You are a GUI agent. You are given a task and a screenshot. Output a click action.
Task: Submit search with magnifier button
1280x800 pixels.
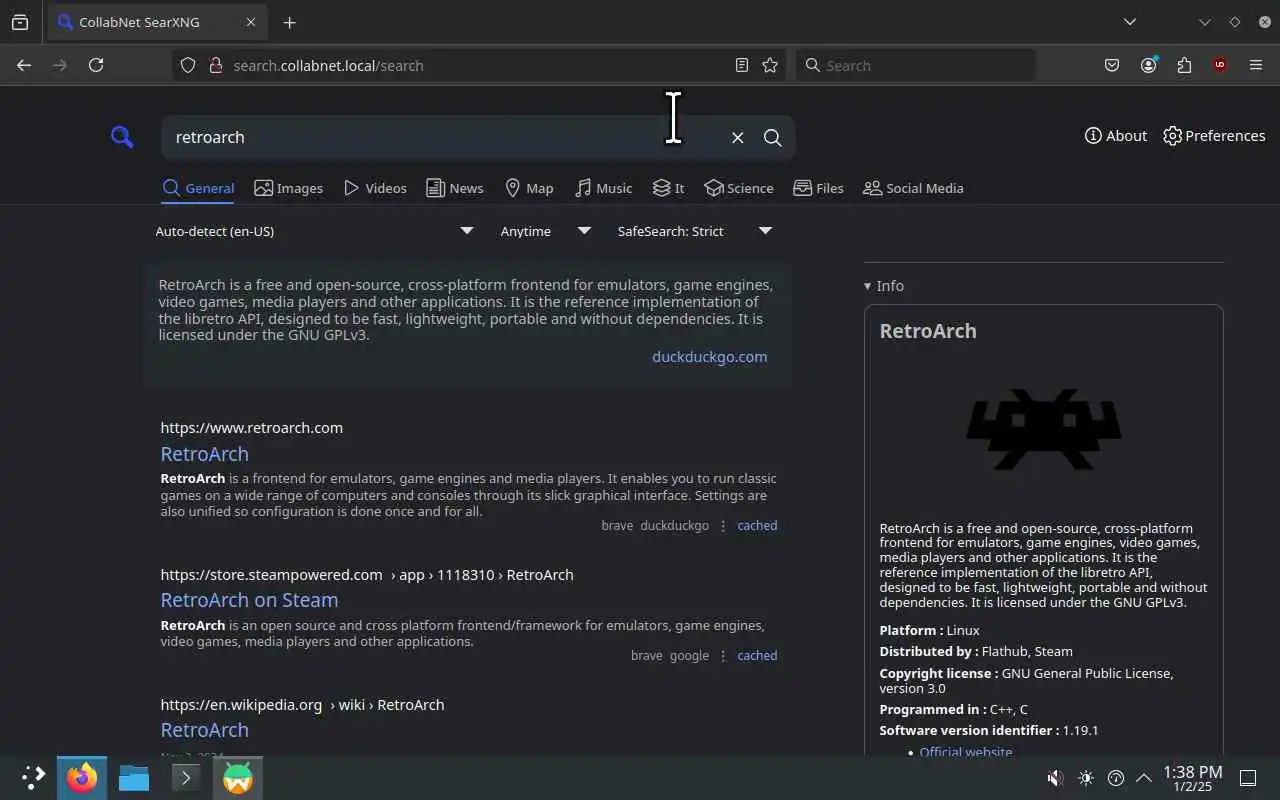pyautogui.click(x=772, y=138)
